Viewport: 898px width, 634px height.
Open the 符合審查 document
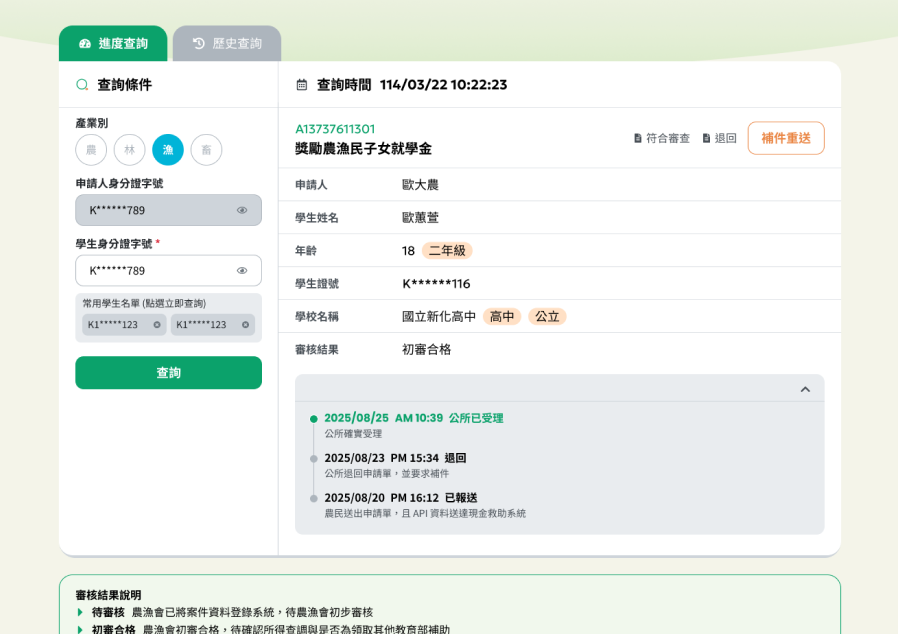(662, 138)
